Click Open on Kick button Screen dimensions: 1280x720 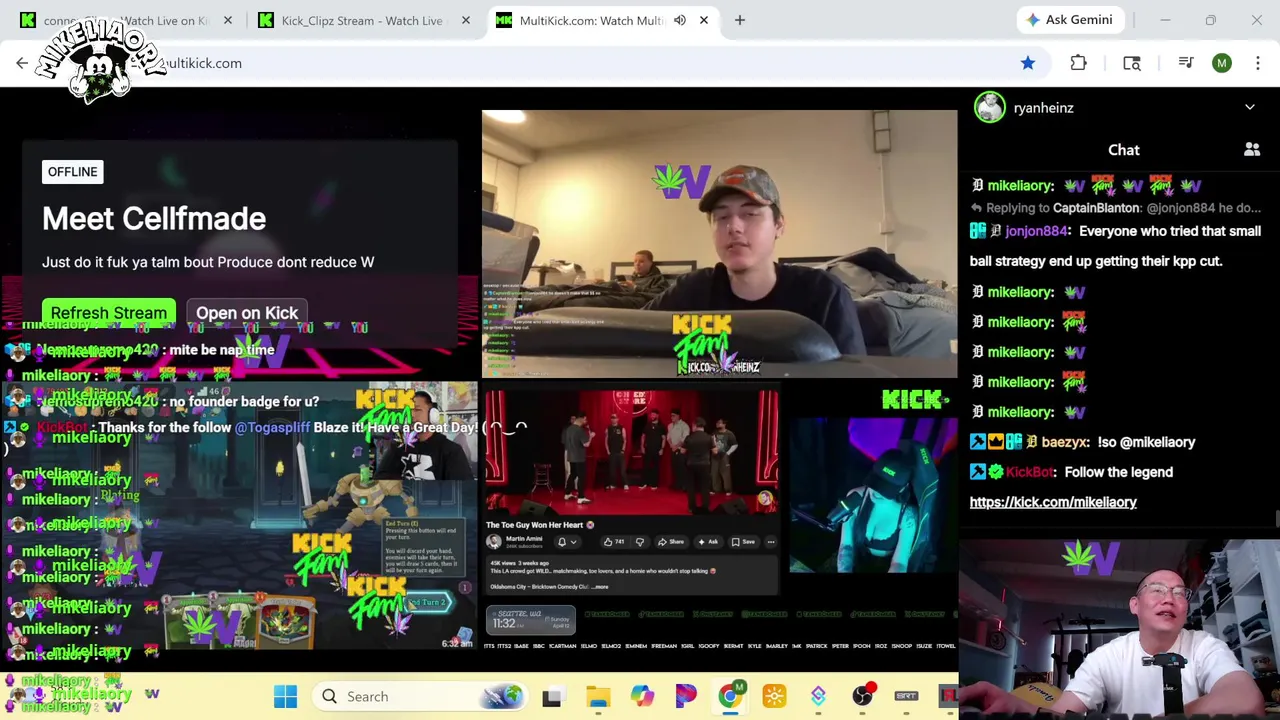tap(247, 313)
